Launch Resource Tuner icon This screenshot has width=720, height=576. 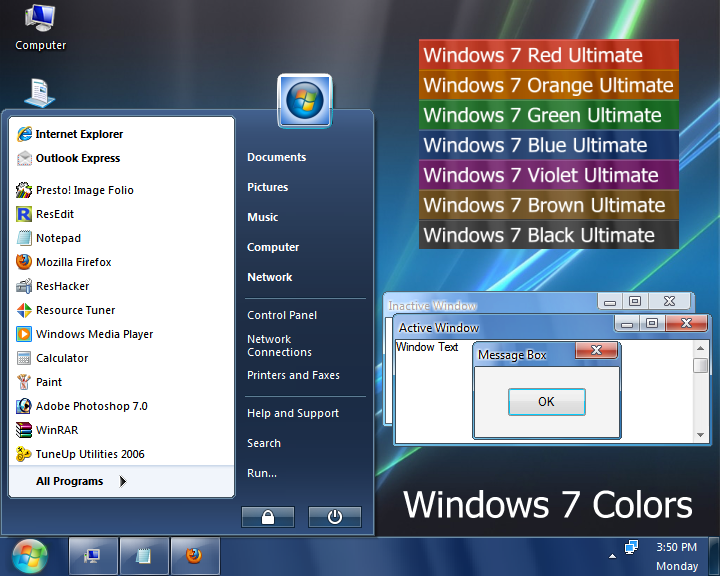24,310
